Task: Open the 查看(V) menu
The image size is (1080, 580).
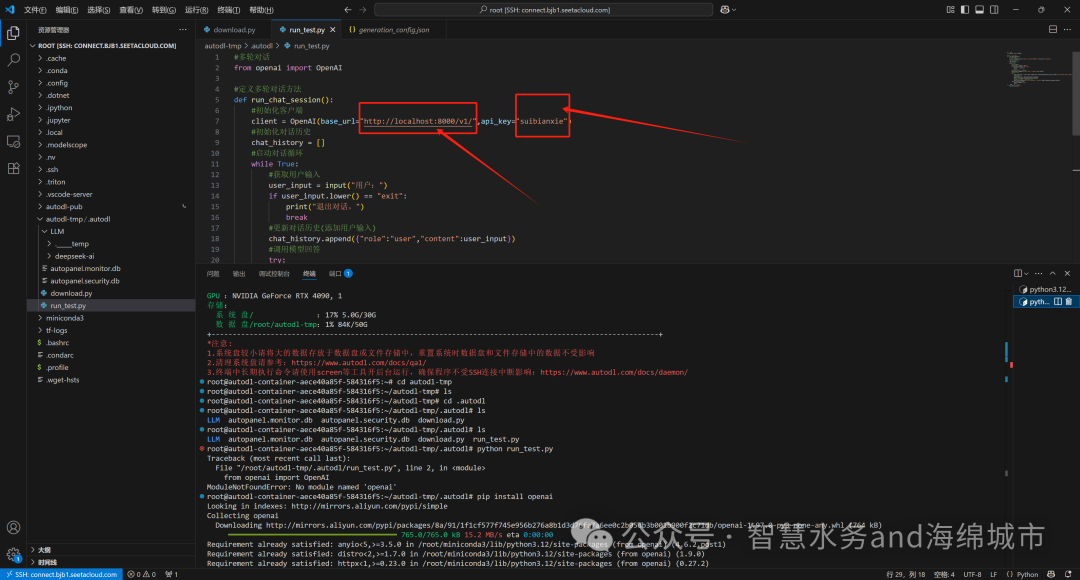Action: tap(131, 10)
